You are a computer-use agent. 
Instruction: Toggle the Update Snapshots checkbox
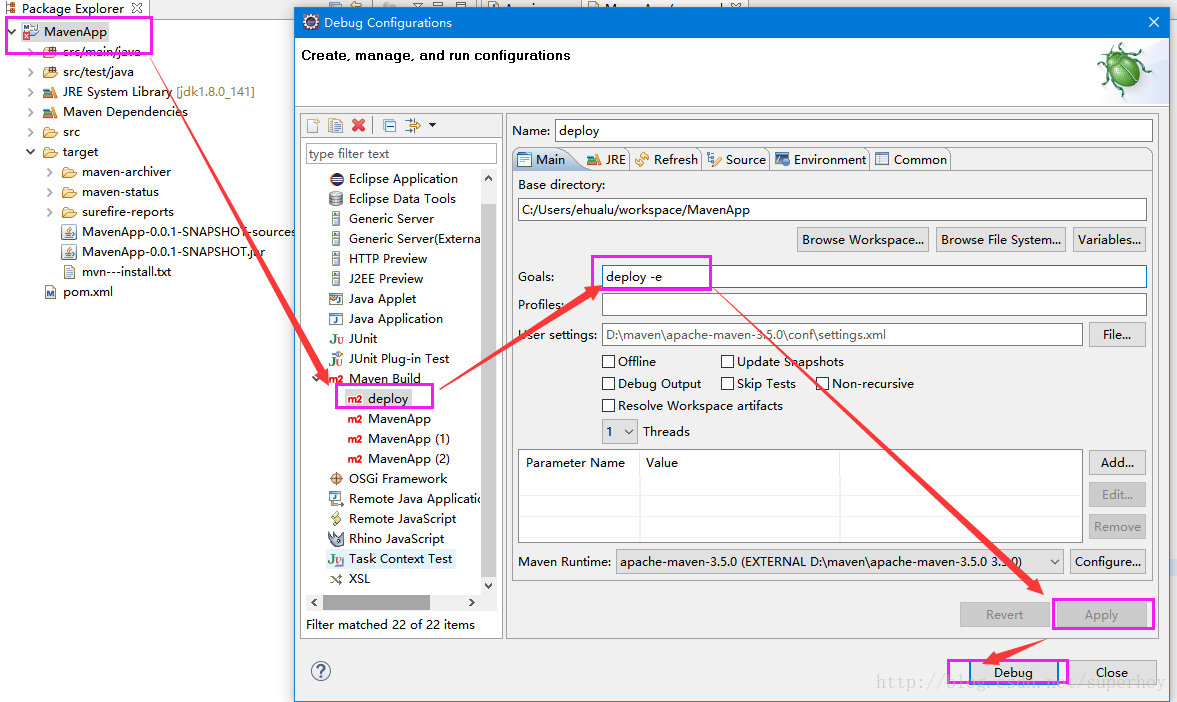pyautogui.click(x=727, y=362)
